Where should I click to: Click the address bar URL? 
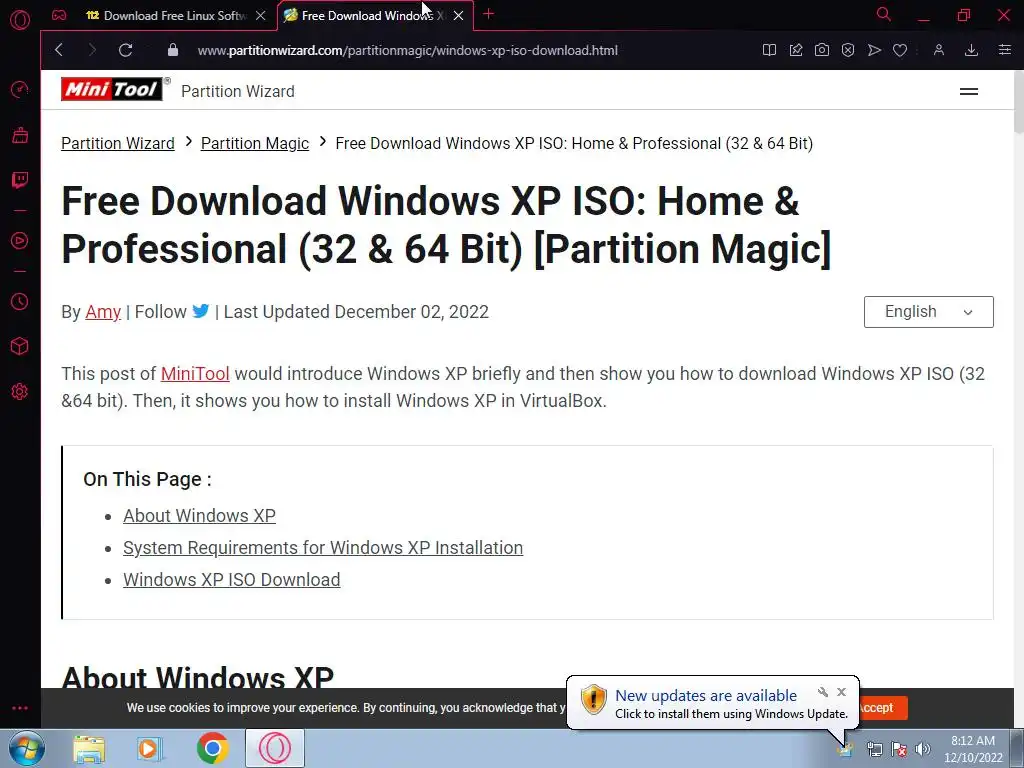click(408, 50)
